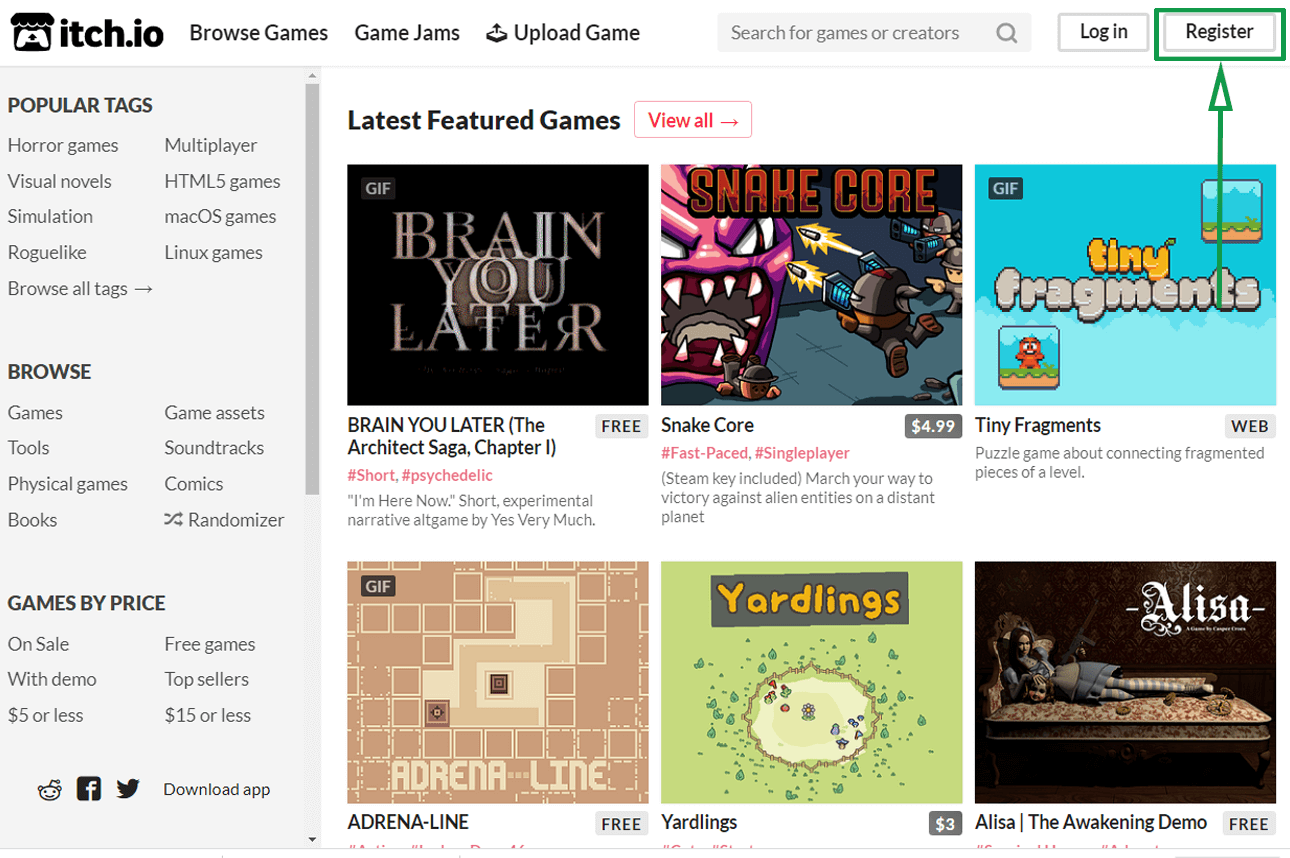Open Soundtracks category
The height and width of the screenshot is (858, 1290).
tap(214, 448)
